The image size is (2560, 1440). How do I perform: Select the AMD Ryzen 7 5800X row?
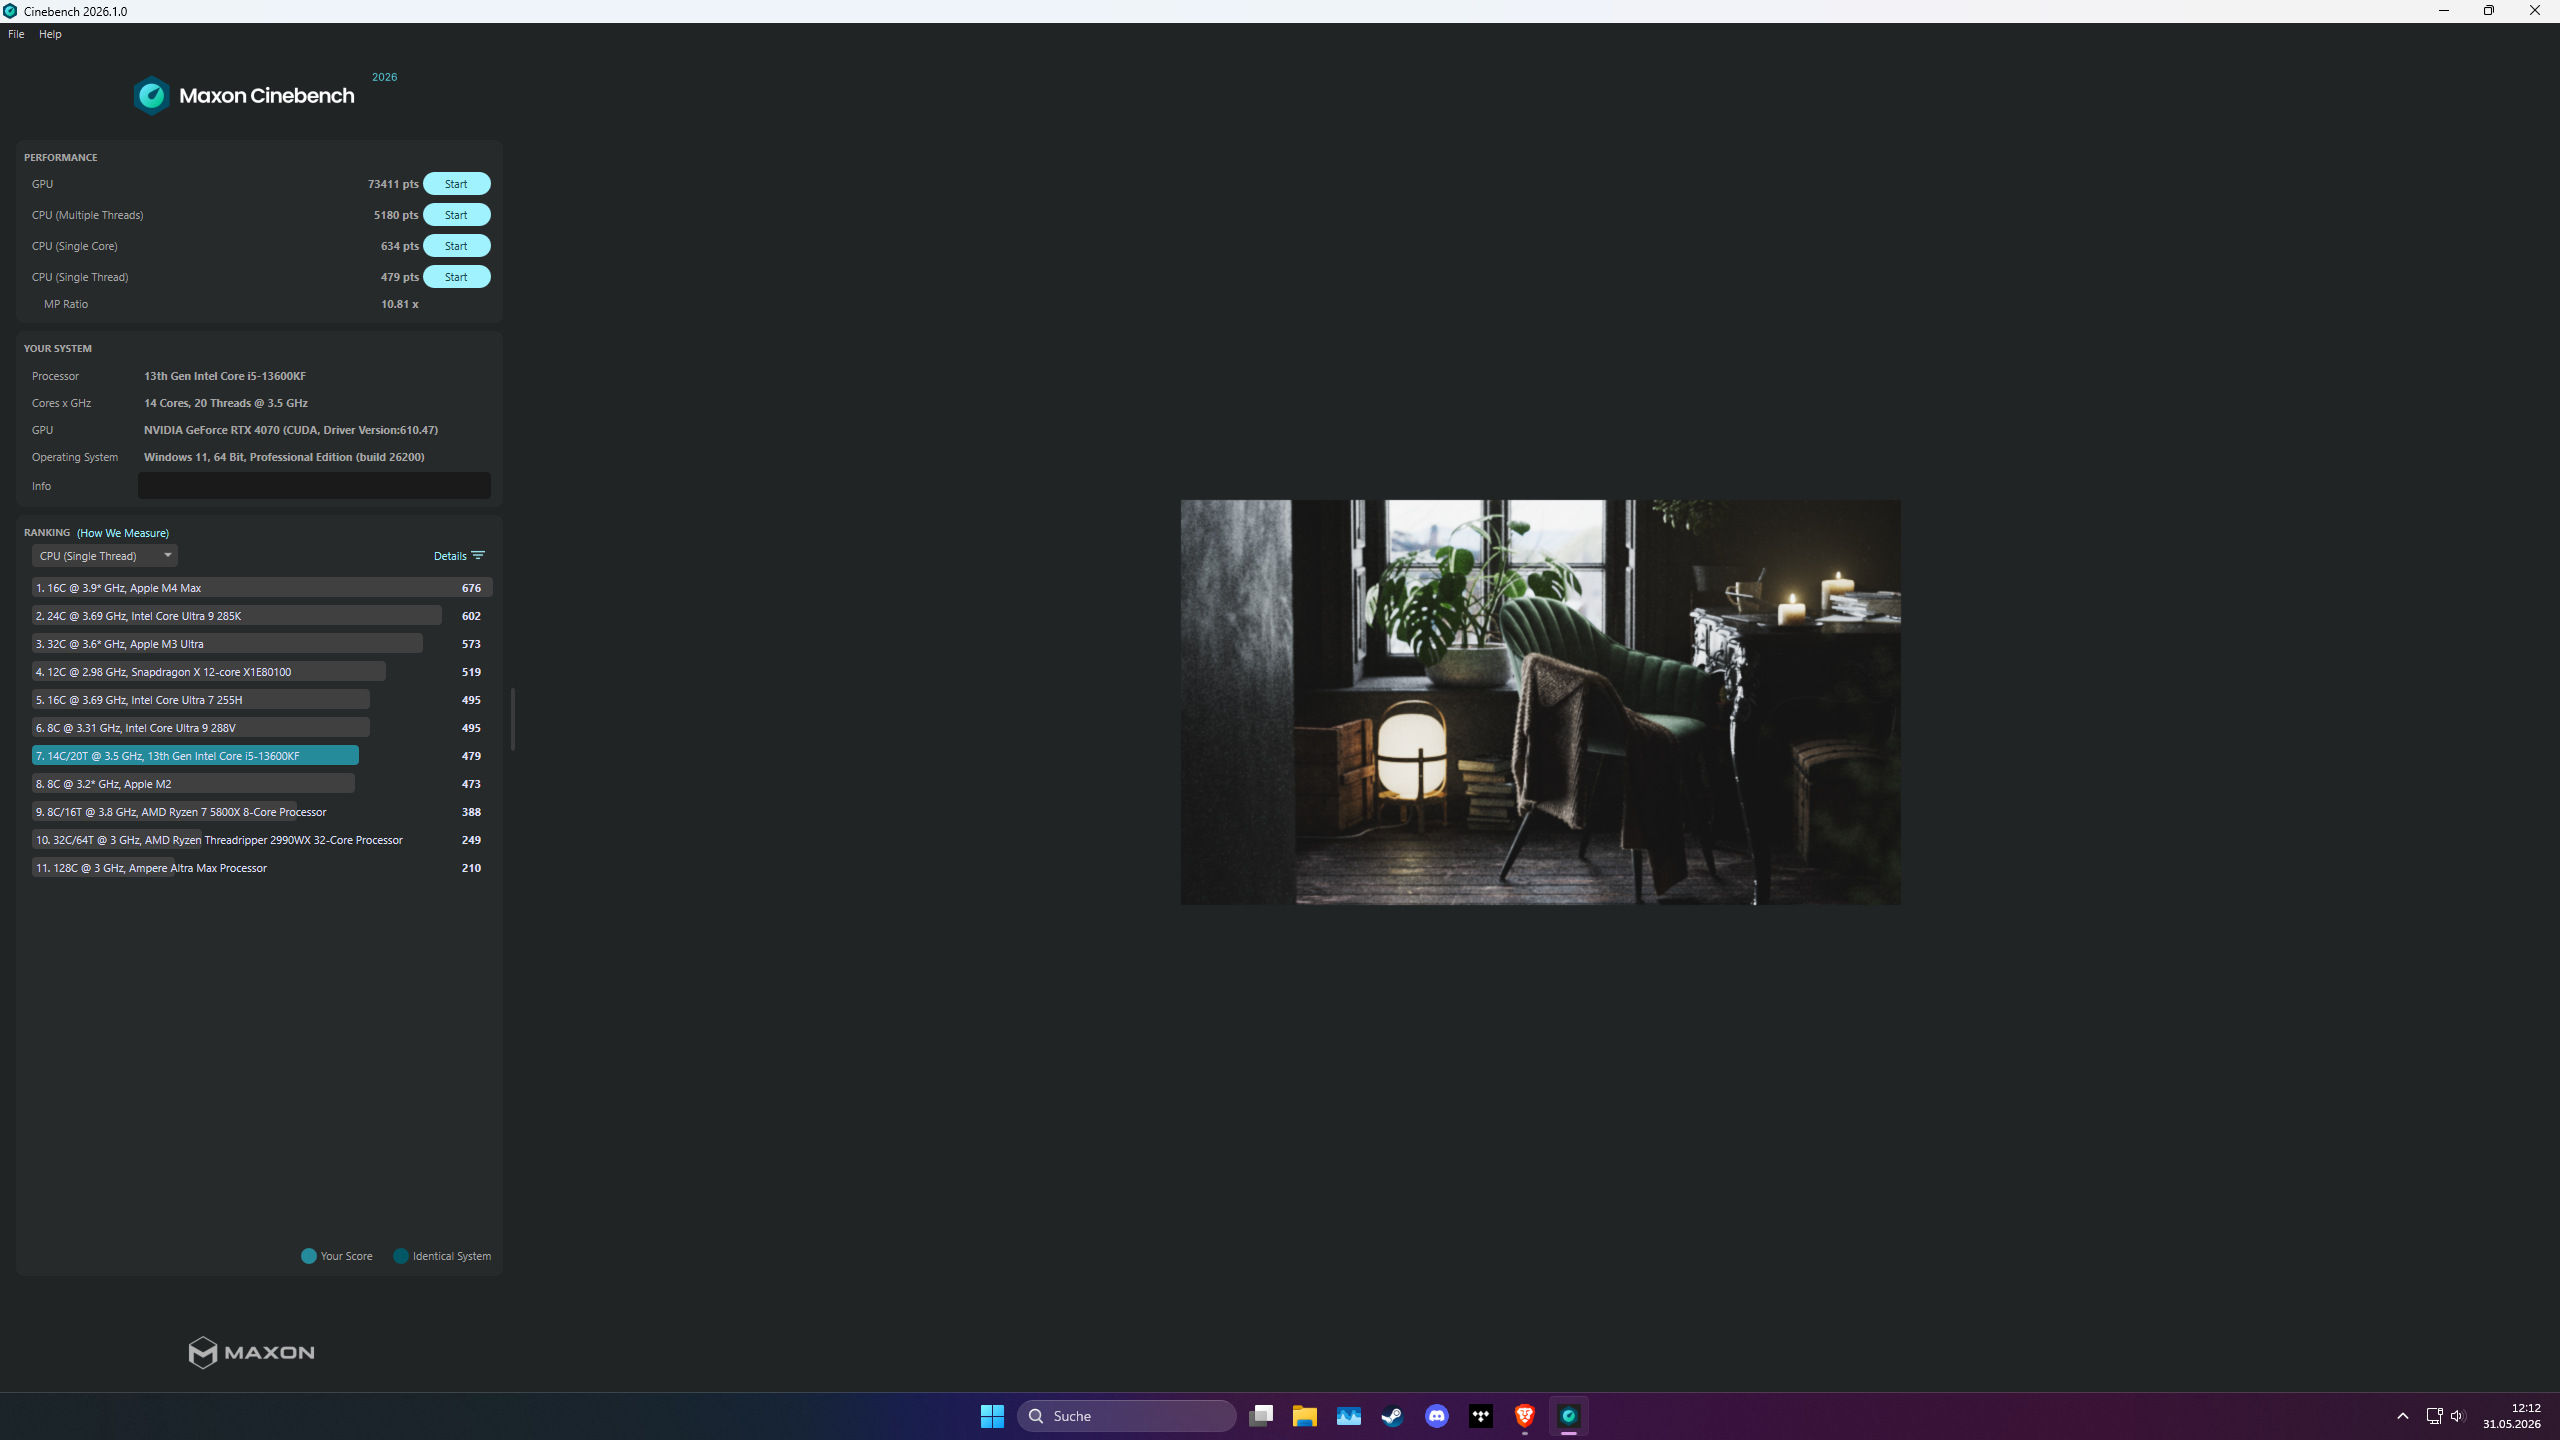click(x=262, y=812)
